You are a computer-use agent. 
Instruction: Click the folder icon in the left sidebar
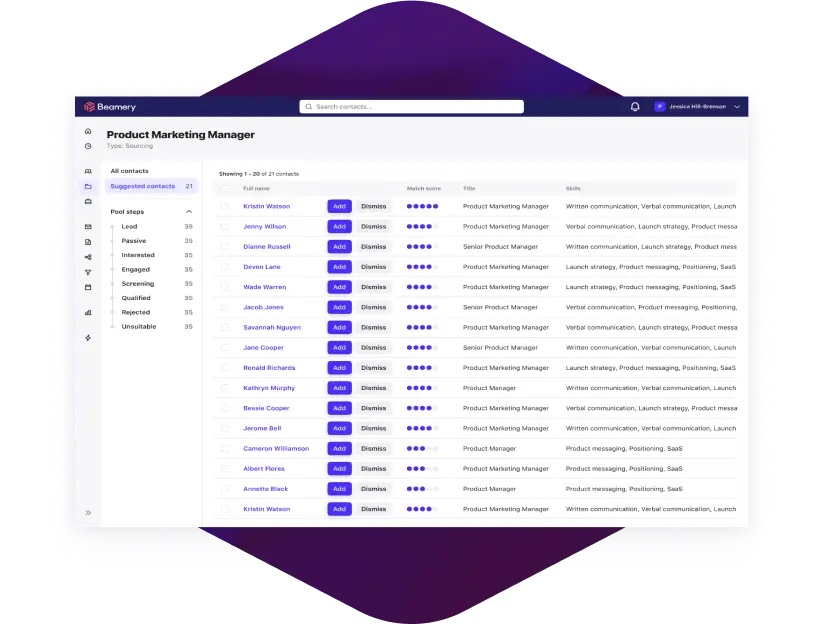[88, 186]
